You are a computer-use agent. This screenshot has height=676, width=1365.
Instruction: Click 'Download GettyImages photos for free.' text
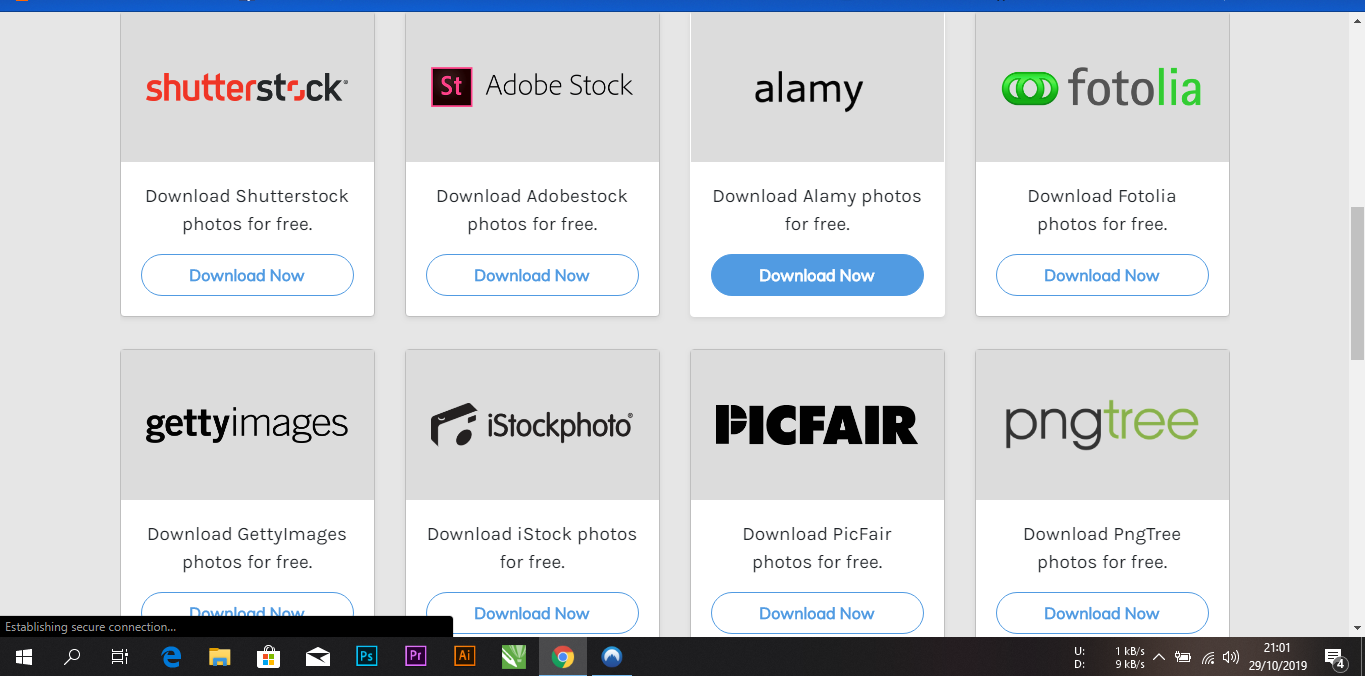coord(247,548)
